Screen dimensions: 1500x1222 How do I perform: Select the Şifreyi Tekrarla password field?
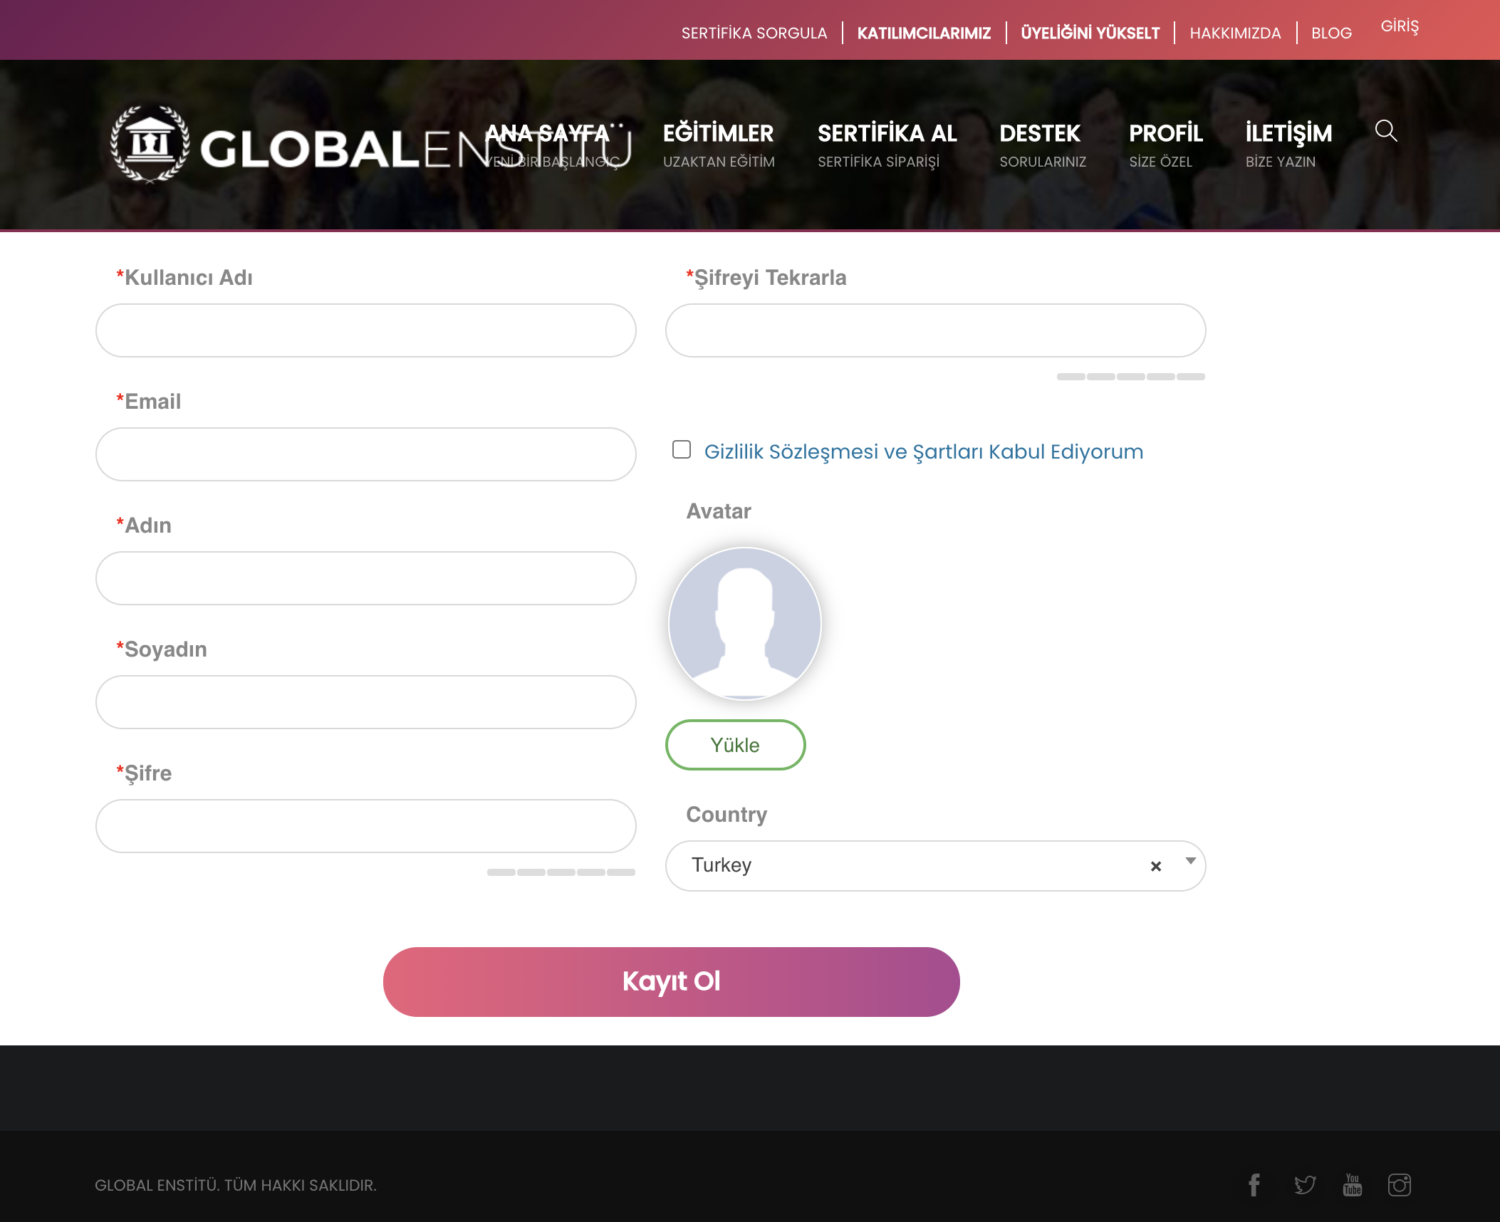[935, 331]
